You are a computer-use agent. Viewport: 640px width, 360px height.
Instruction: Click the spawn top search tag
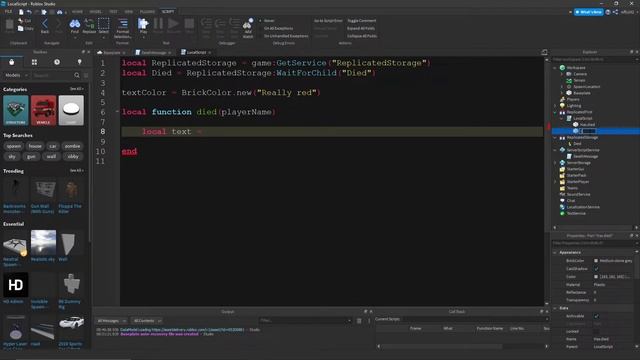[x=13, y=146]
